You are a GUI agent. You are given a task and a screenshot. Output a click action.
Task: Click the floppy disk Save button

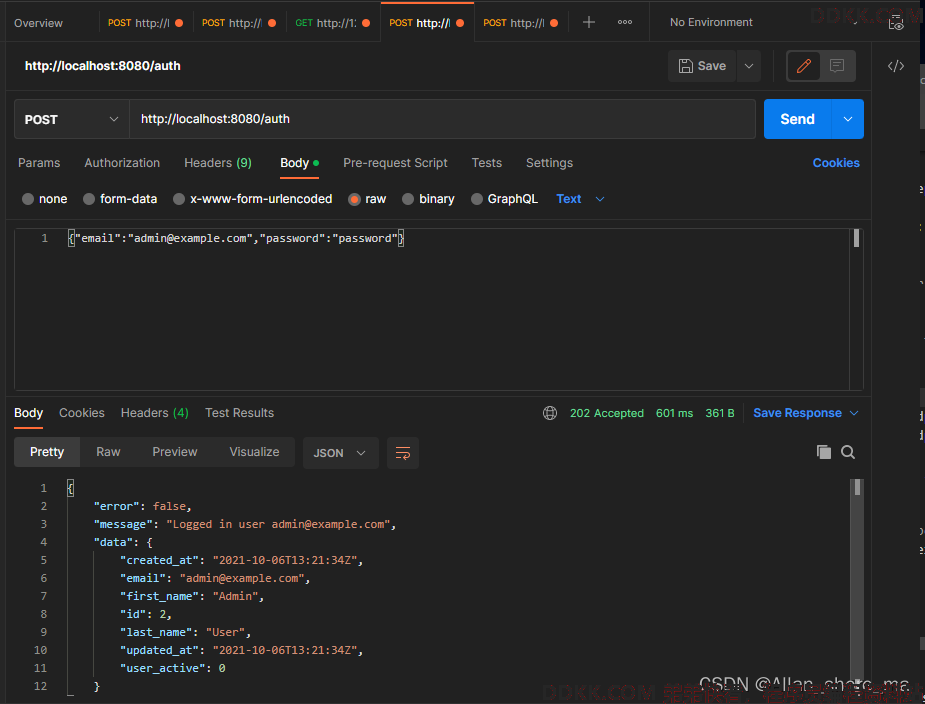(702, 66)
